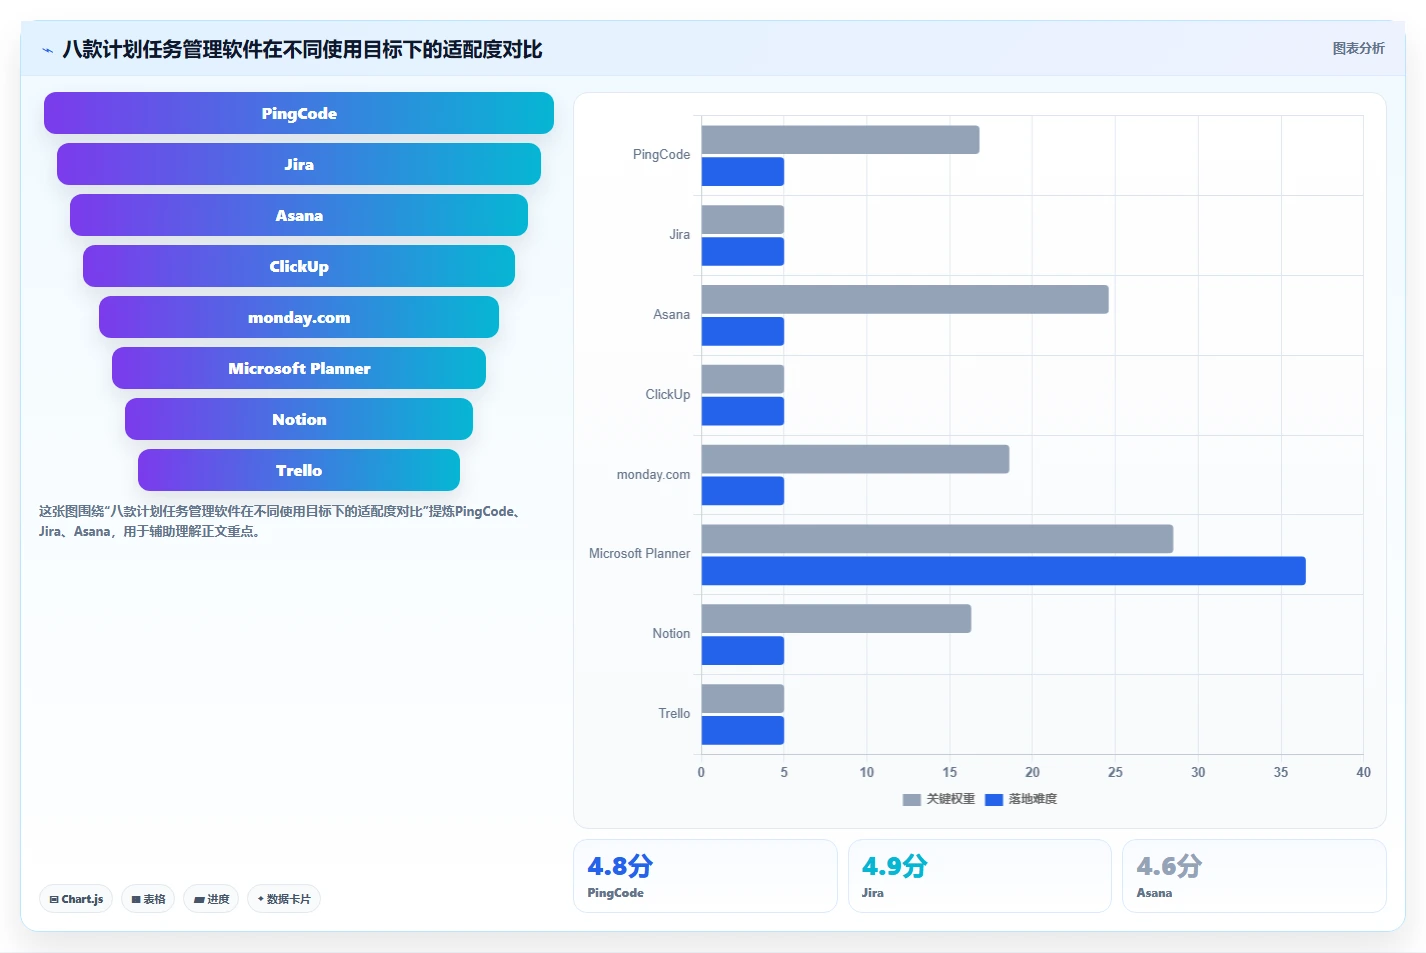This screenshot has width=1426, height=953.
Task: Click the Notion y-axis label
Action: [671, 634]
